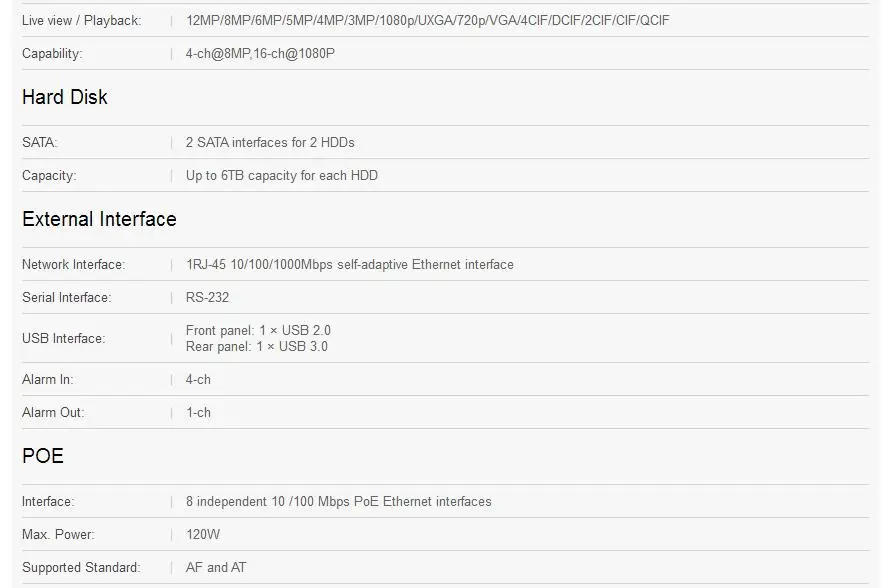This screenshot has height=588, width=888.
Task: Click the Network Interface label
Action: pos(74,265)
